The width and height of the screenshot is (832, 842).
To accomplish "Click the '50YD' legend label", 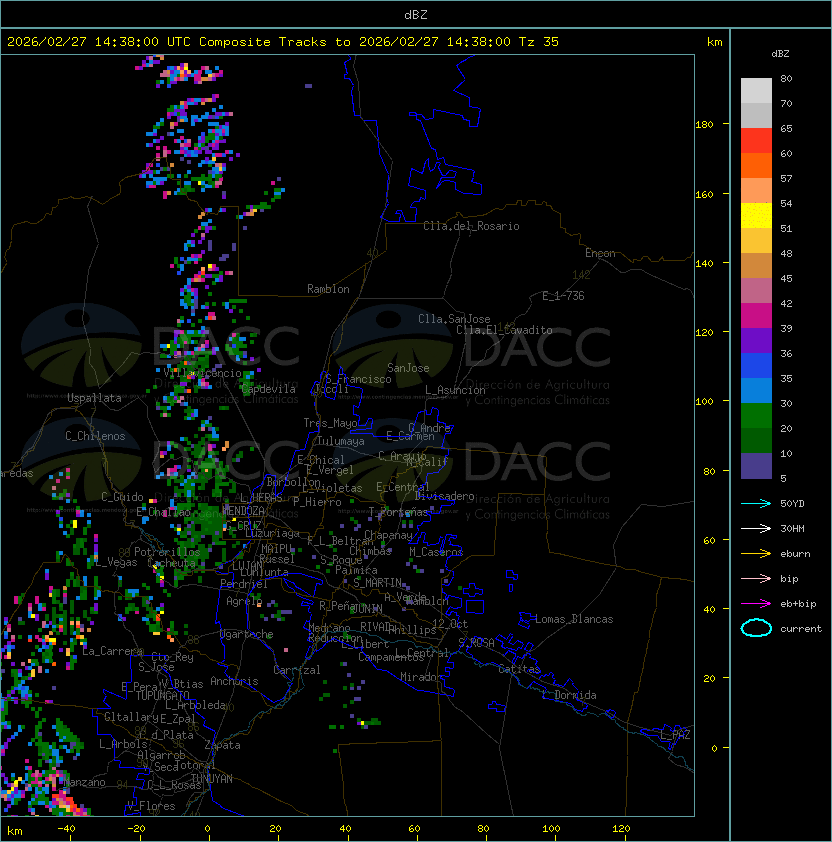I will click(x=792, y=503).
